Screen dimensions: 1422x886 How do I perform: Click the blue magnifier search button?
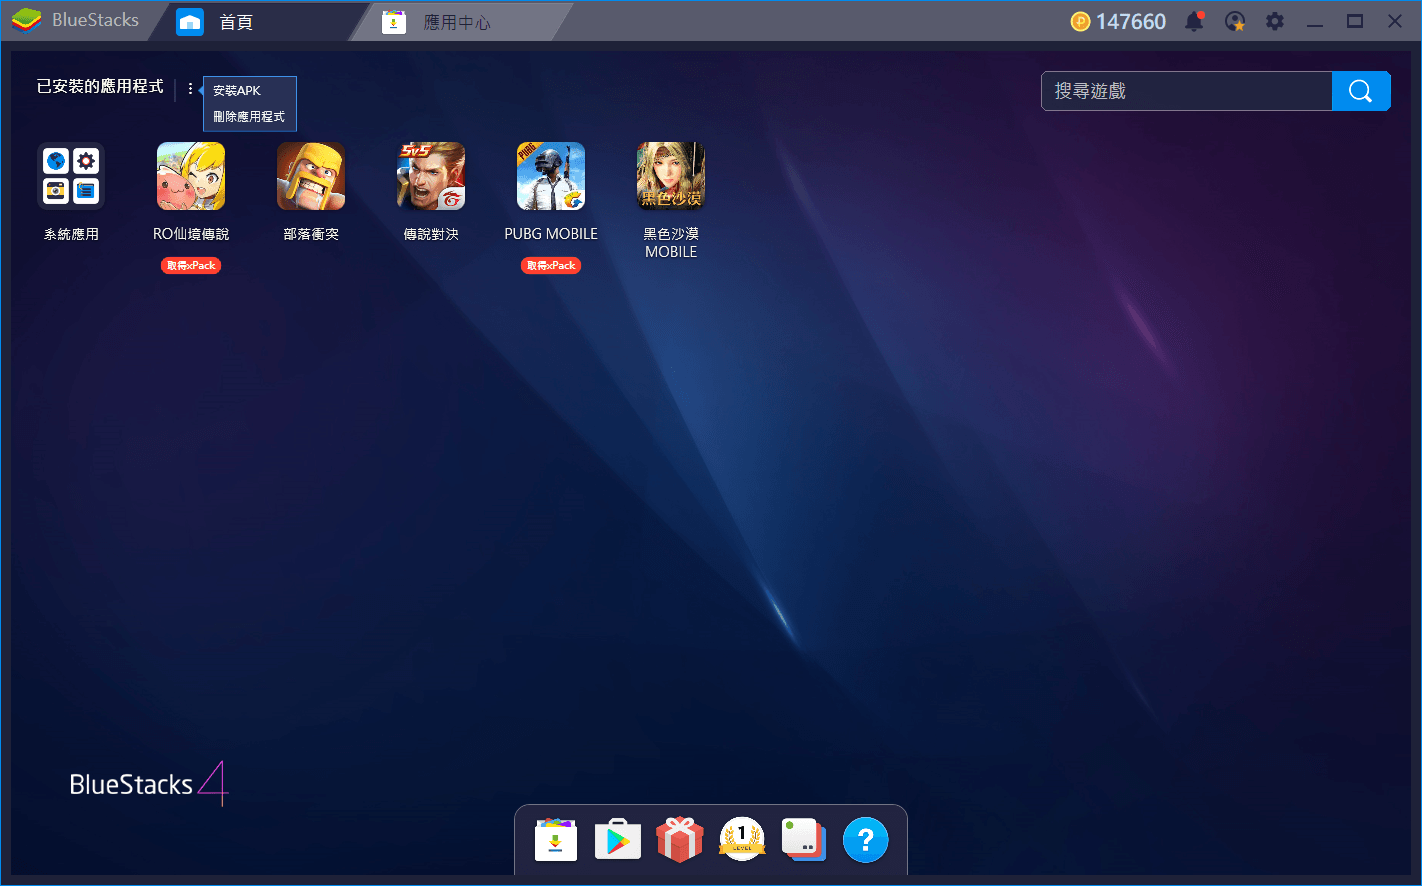1361,91
